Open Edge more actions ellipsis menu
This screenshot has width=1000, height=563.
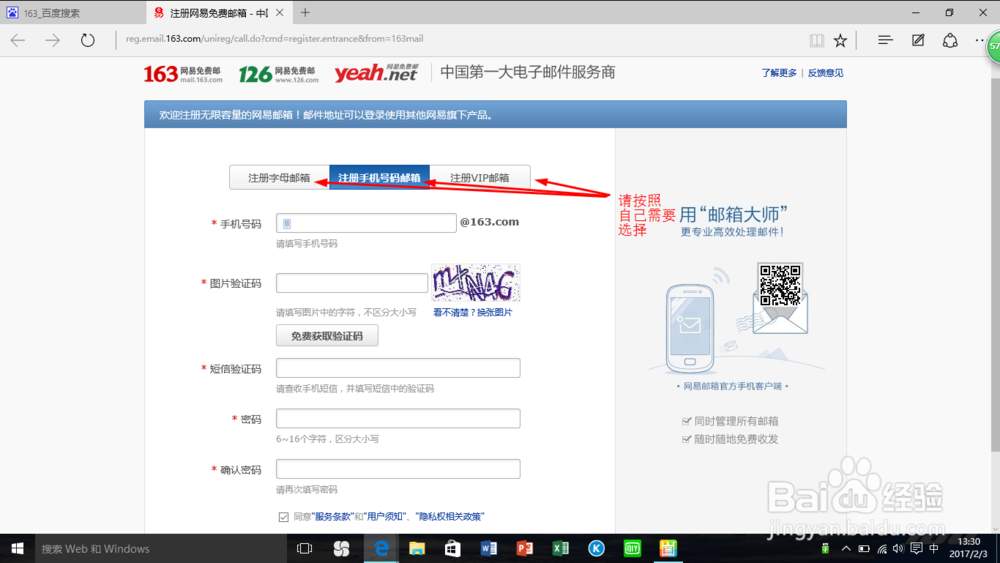[980, 40]
